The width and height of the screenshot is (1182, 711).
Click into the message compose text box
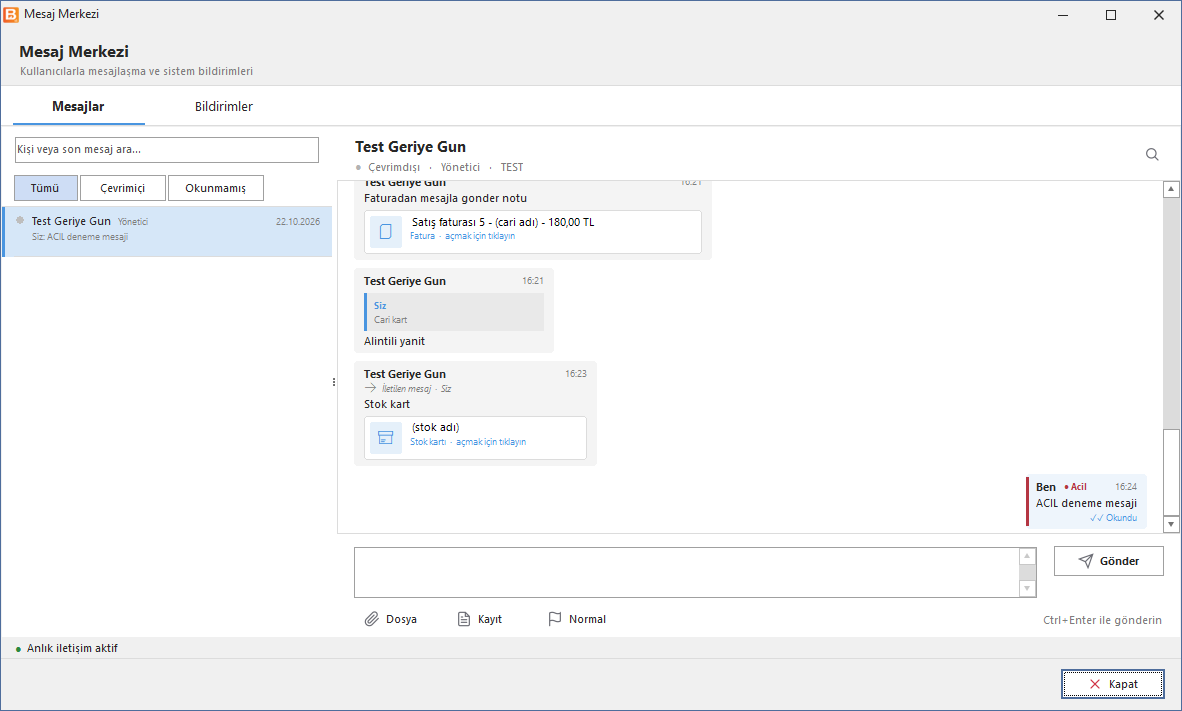(687, 572)
